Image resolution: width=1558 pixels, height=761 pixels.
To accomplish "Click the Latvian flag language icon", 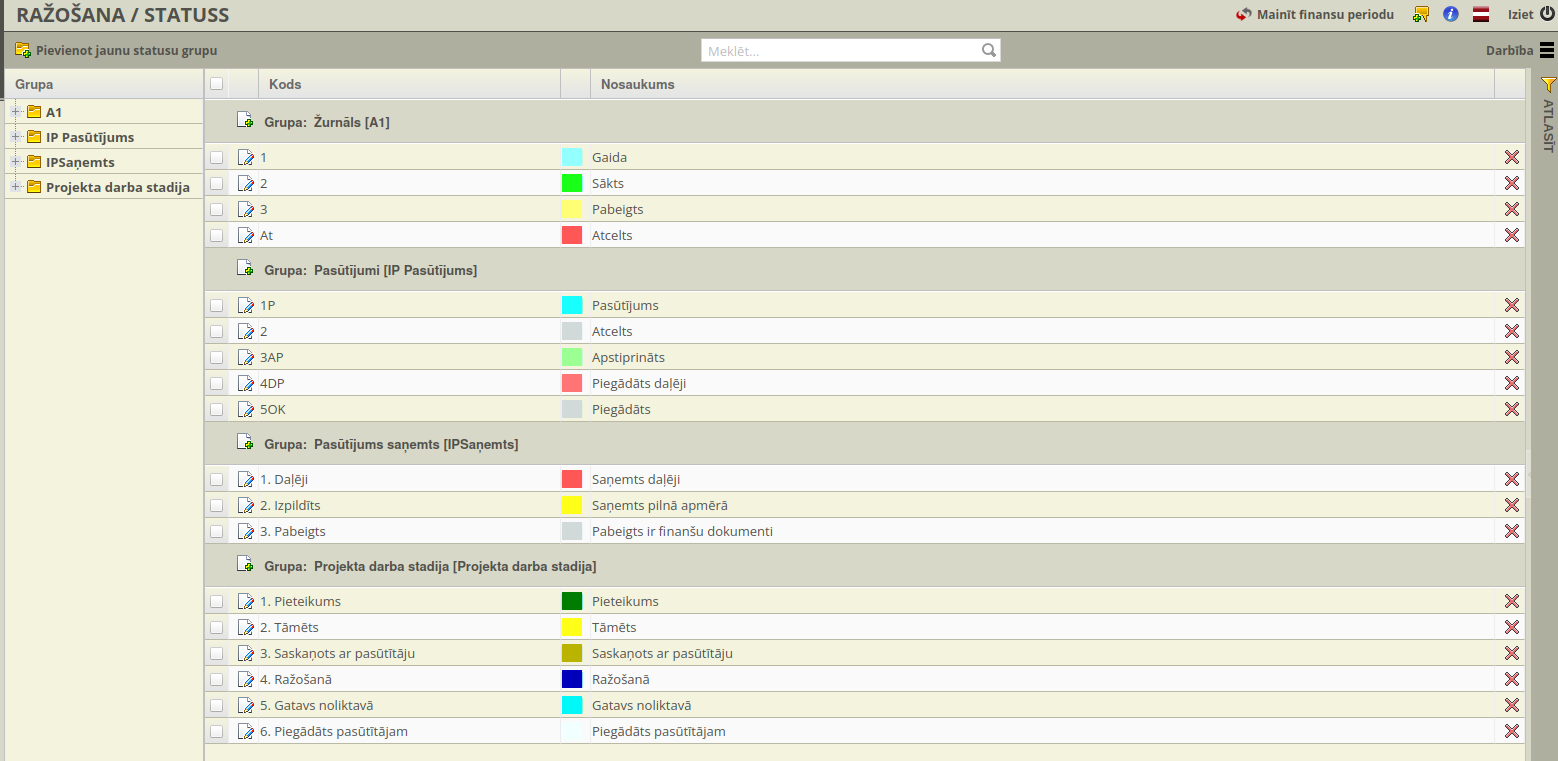I will [x=1481, y=15].
